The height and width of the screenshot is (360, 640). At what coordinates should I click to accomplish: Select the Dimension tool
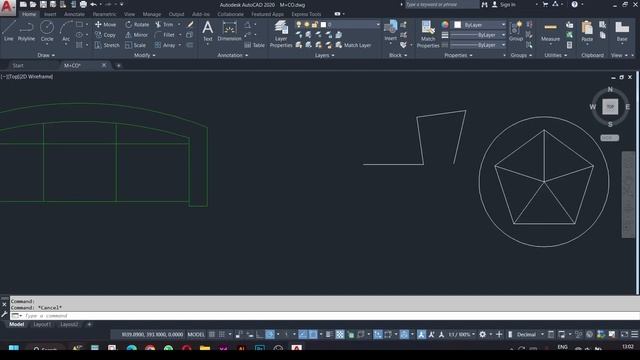tap(229, 31)
